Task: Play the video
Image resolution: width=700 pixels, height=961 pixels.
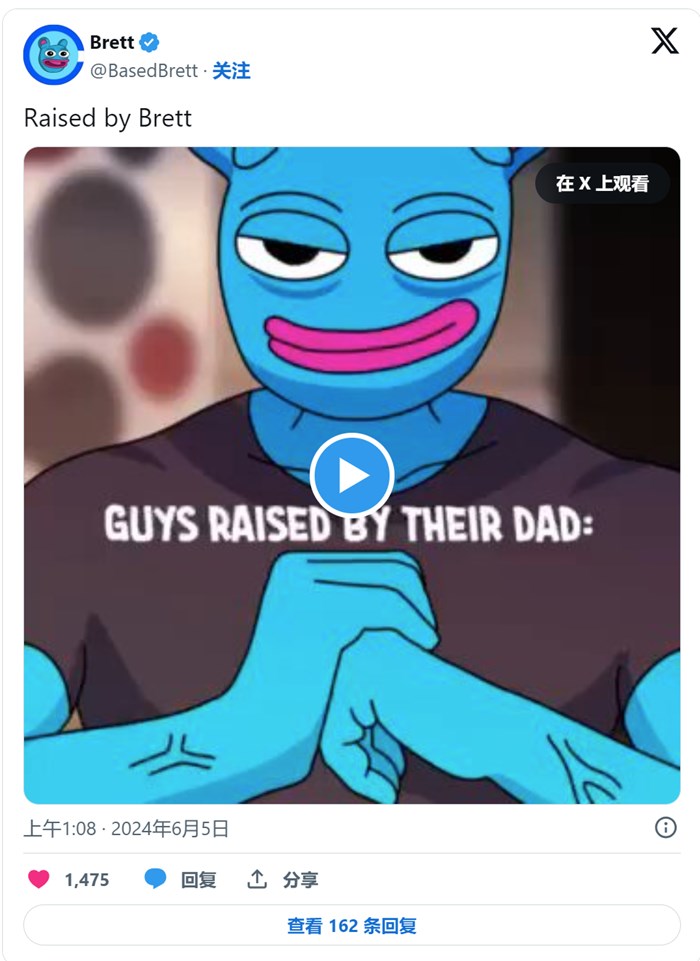Action: coord(352,475)
